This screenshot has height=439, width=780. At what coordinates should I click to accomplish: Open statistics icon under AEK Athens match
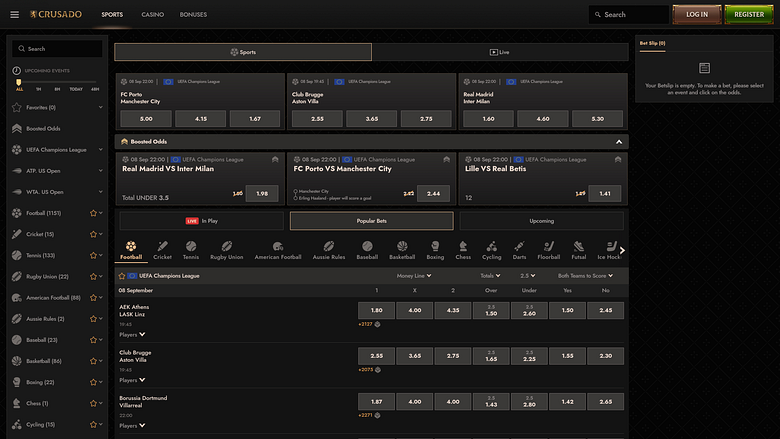[378, 324]
